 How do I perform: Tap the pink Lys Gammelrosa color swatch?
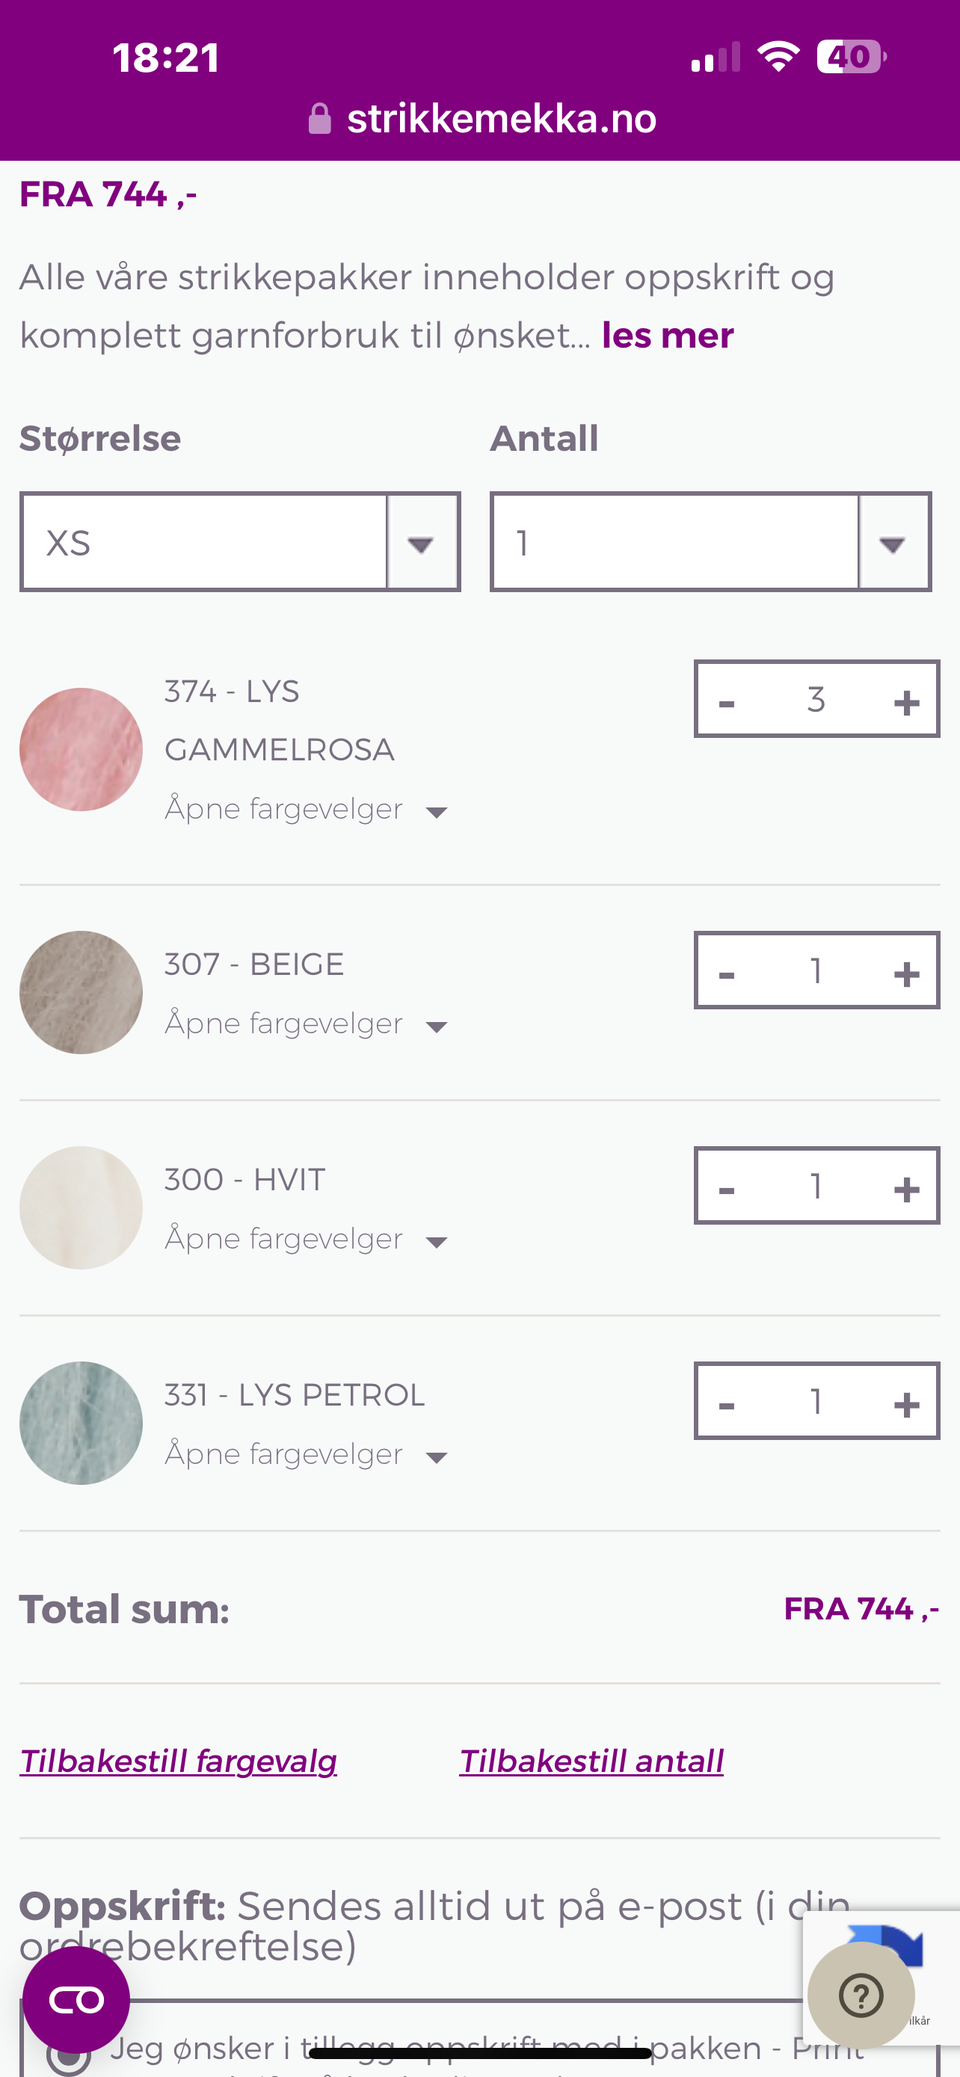[81, 749]
